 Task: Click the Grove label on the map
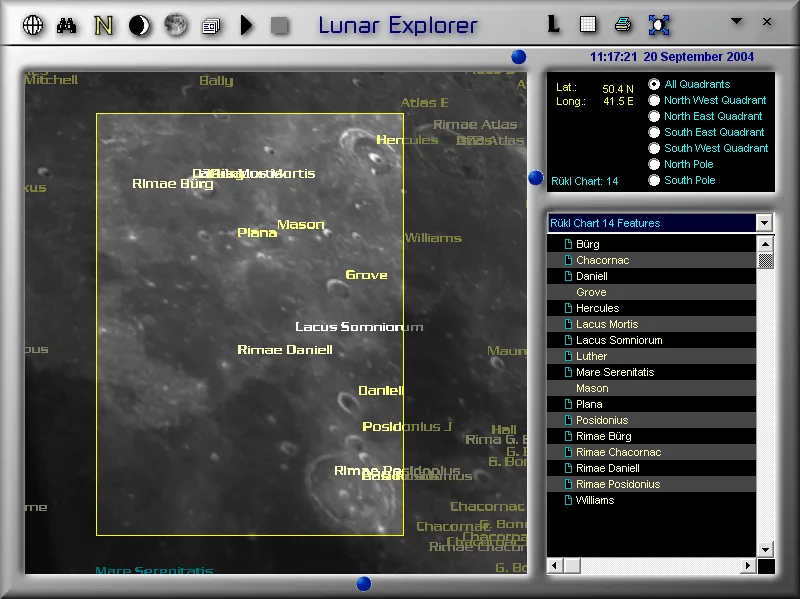366,274
